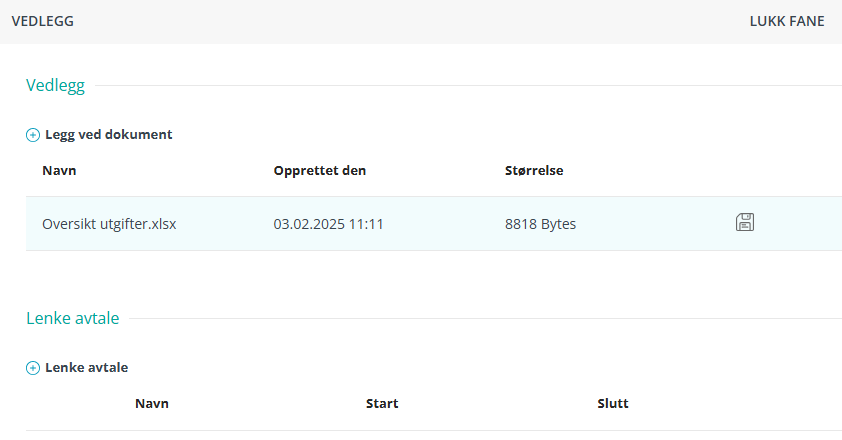Click the Legg ved dokument link text
Viewport: 842px width, 440px height.
(108, 134)
